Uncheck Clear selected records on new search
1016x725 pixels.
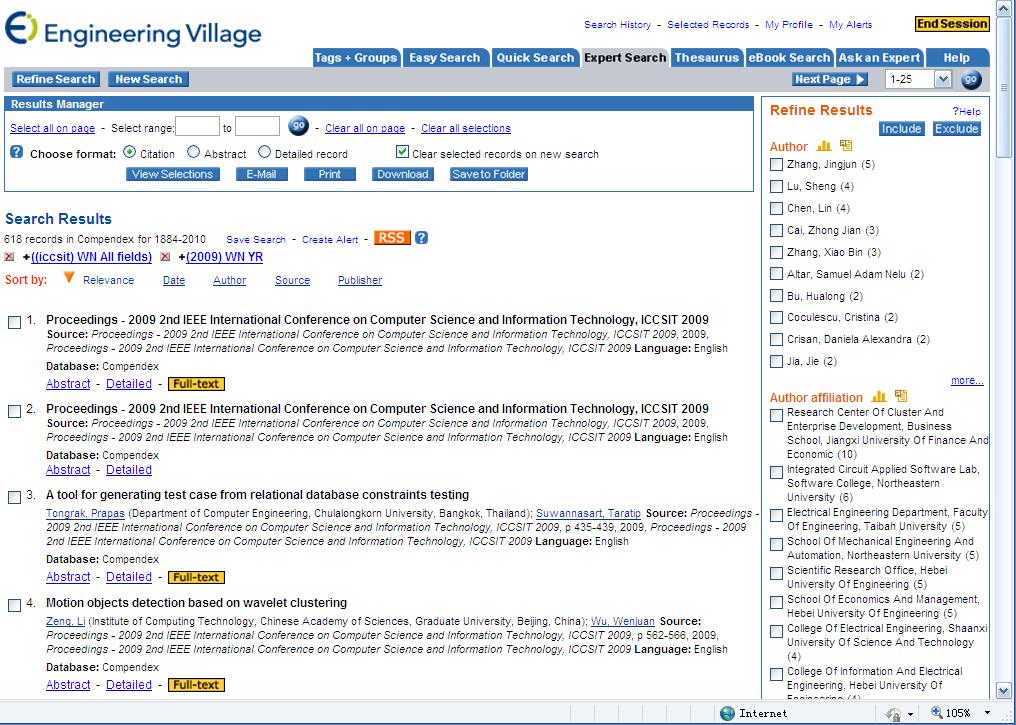pos(402,152)
